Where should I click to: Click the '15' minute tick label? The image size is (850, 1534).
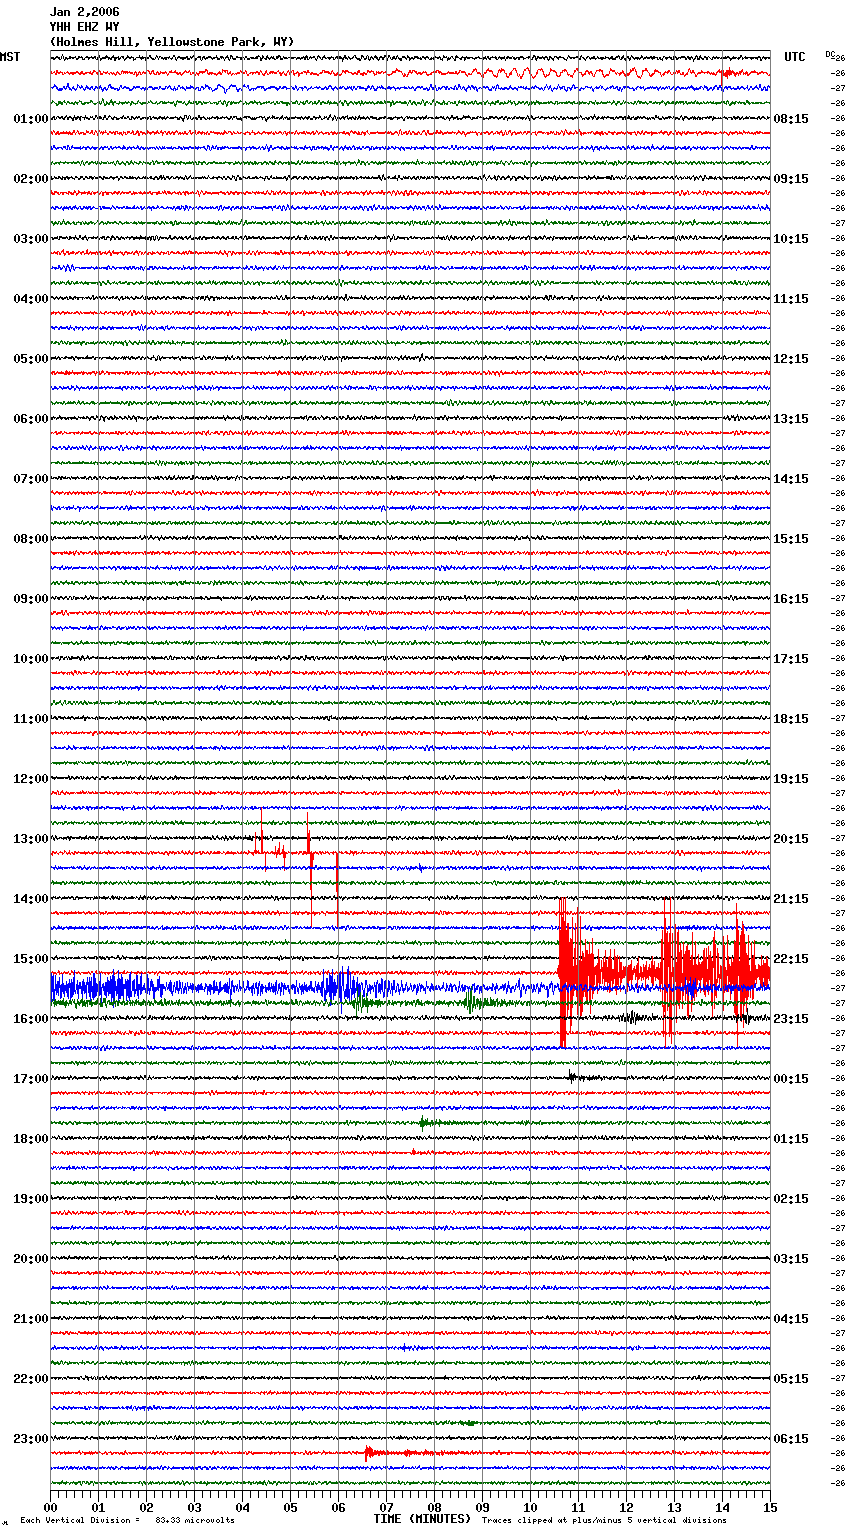[770, 1507]
